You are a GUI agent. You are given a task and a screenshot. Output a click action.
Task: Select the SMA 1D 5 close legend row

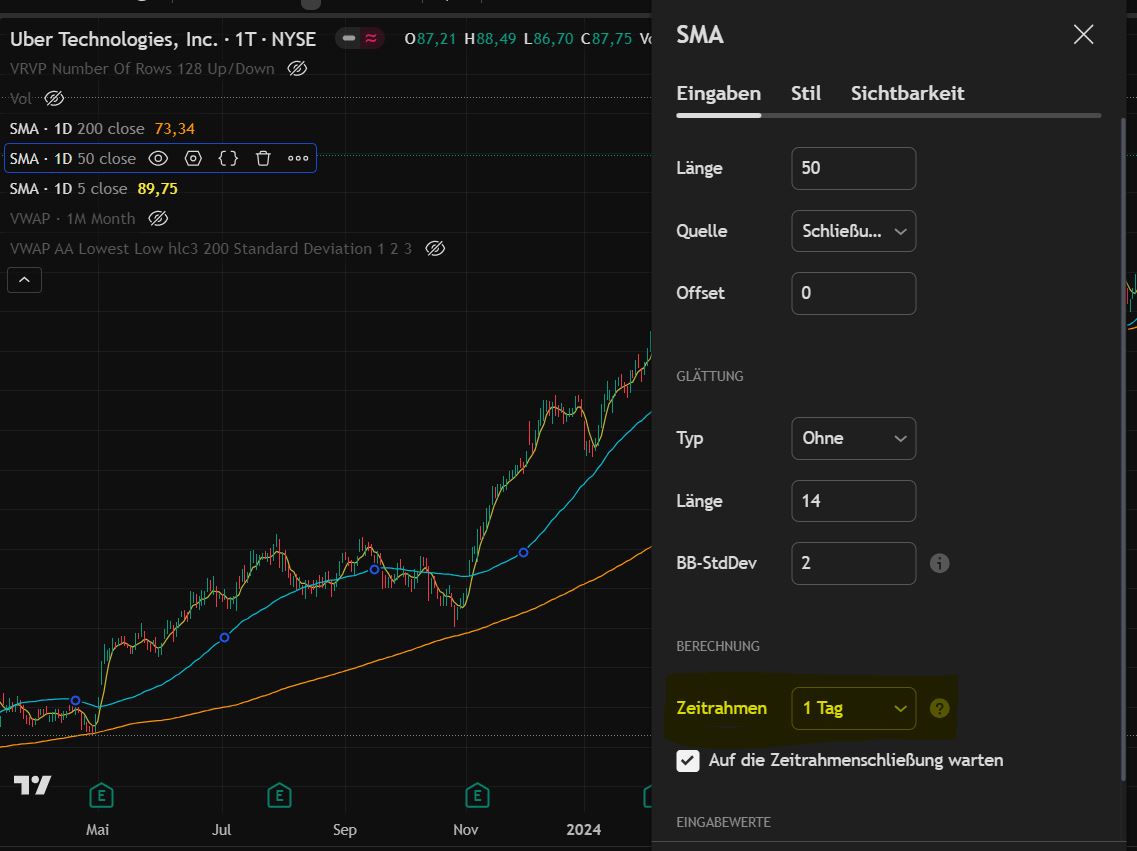pos(94,188)
